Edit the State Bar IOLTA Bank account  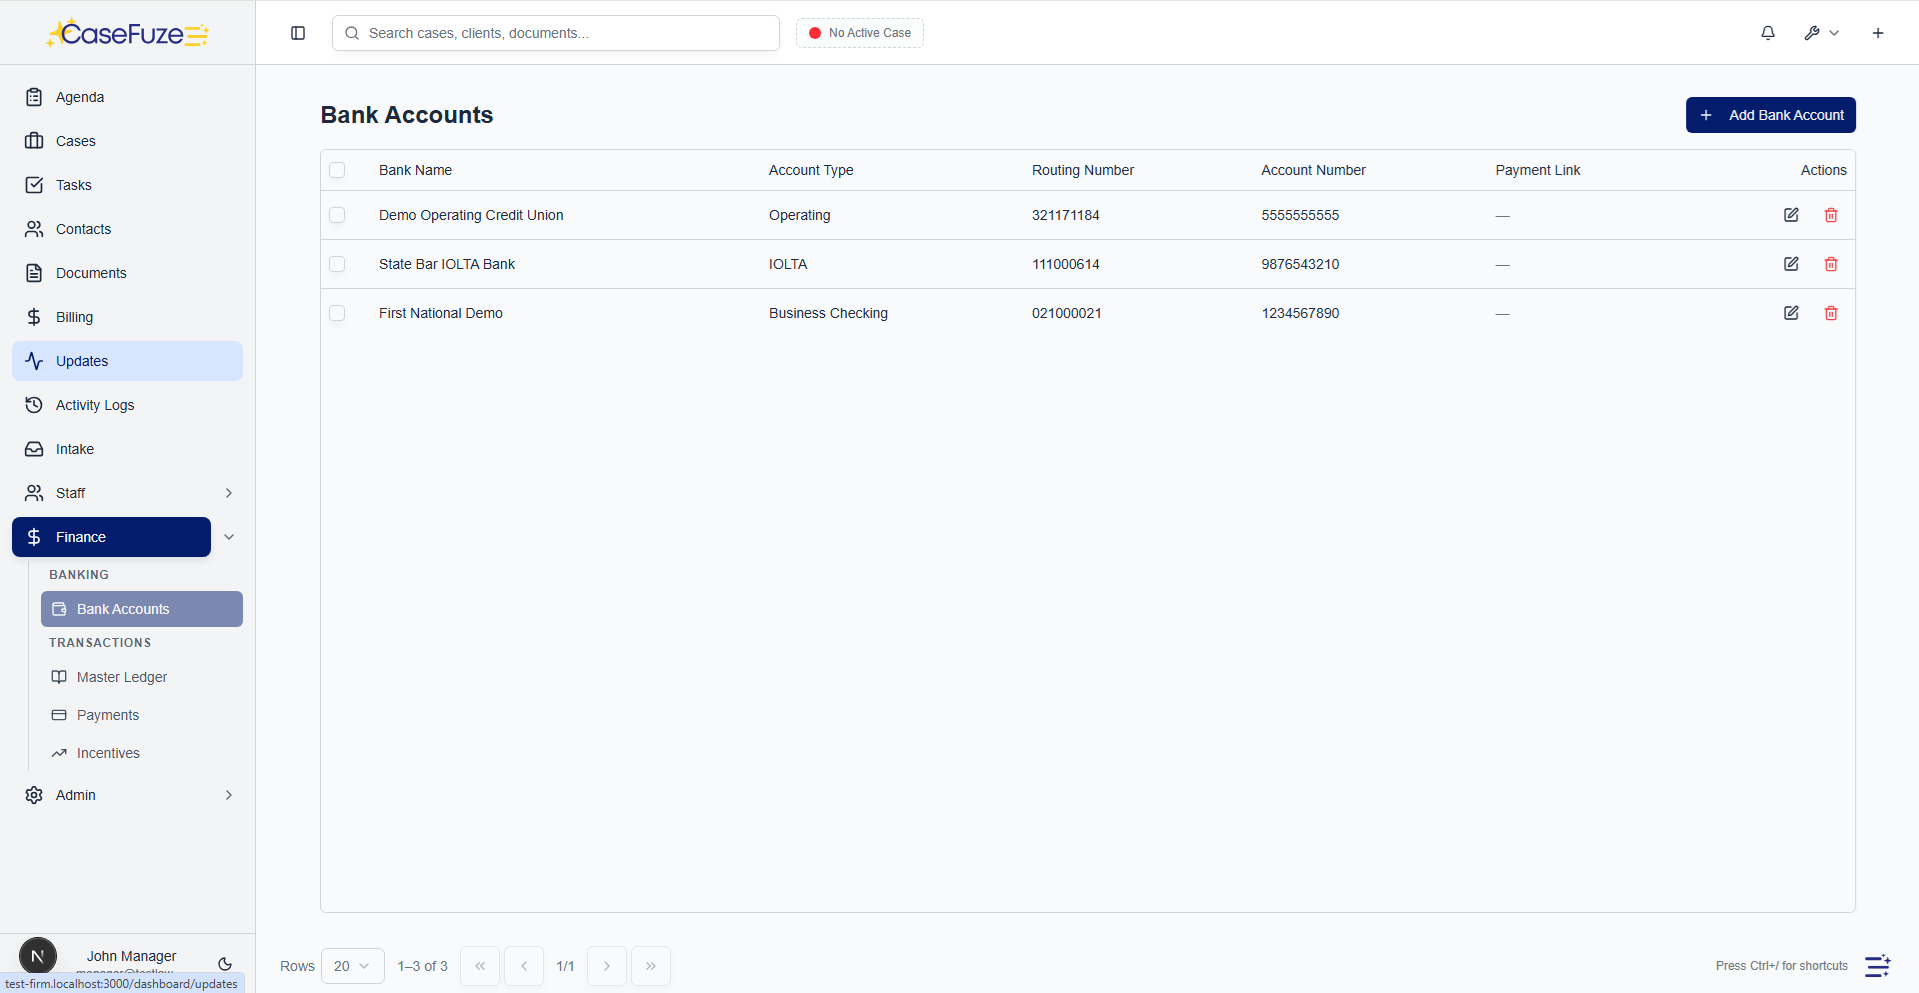(1790, 264)
